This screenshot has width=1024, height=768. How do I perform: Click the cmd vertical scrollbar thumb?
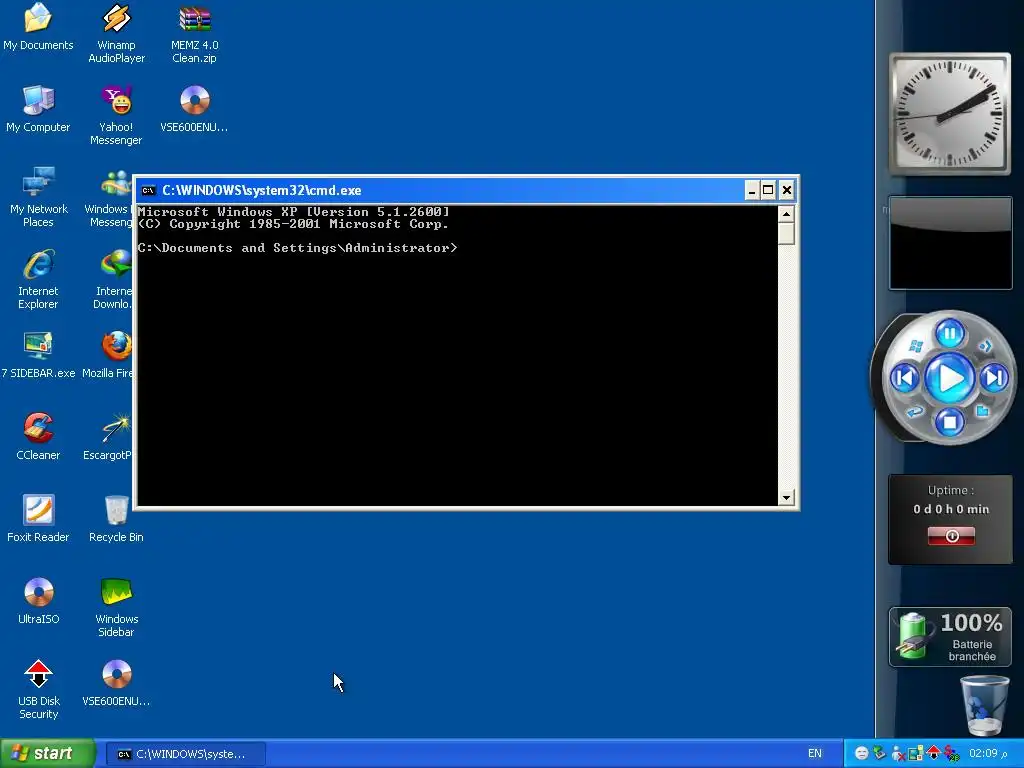coord(786,234)
